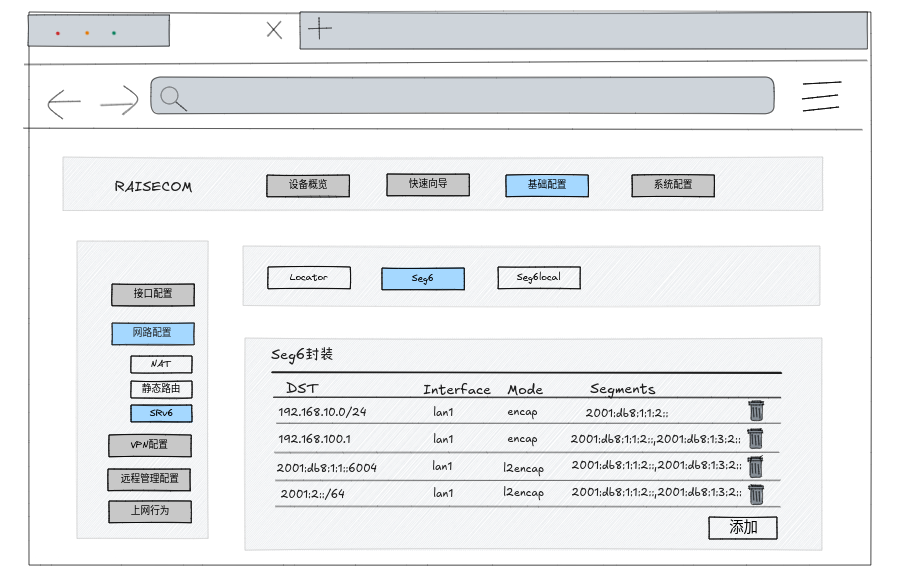Select 静态路由 submenu item
Image resolution: width=898 pixels, height=582 pixels.
162,389
